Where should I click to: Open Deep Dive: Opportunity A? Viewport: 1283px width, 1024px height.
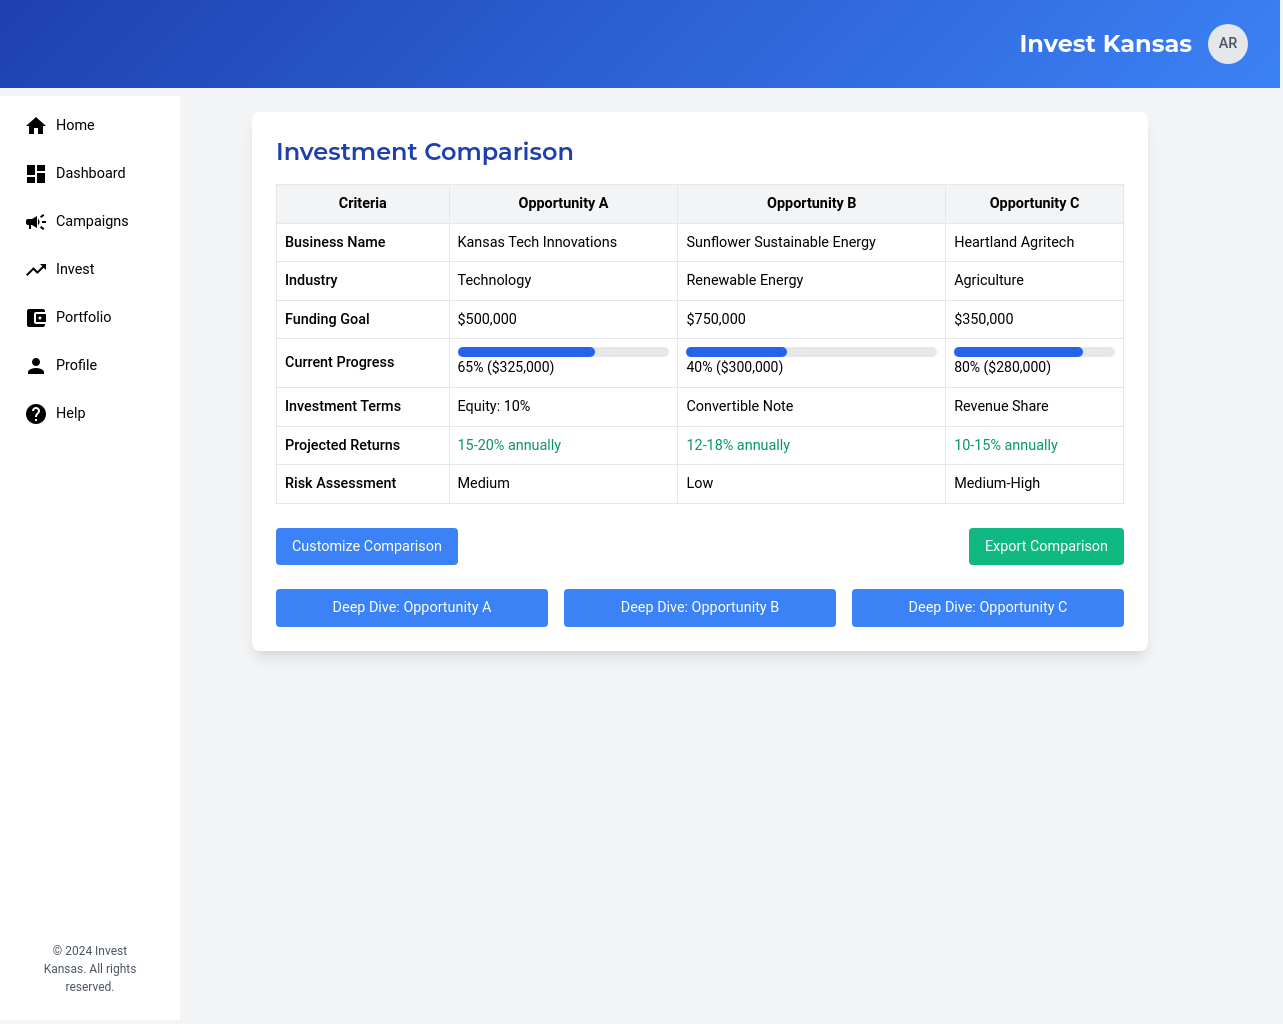(x=411, y=607)
